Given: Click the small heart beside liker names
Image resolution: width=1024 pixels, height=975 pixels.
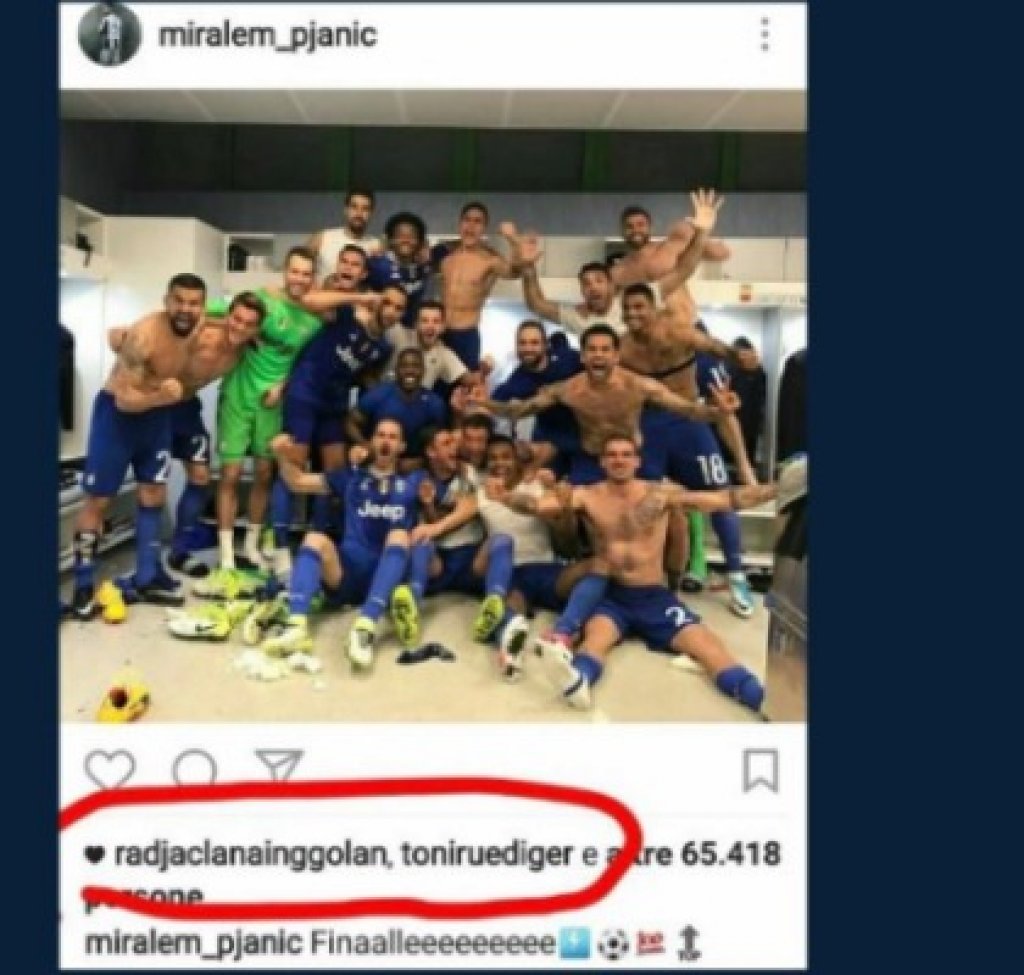Looking at the screenshot, I should [95, 855].
